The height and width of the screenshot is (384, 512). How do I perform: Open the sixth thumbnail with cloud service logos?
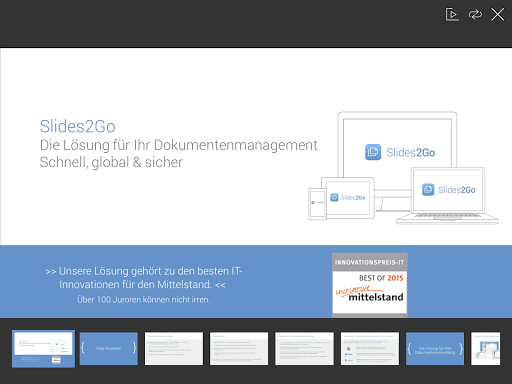pos(370,348)
